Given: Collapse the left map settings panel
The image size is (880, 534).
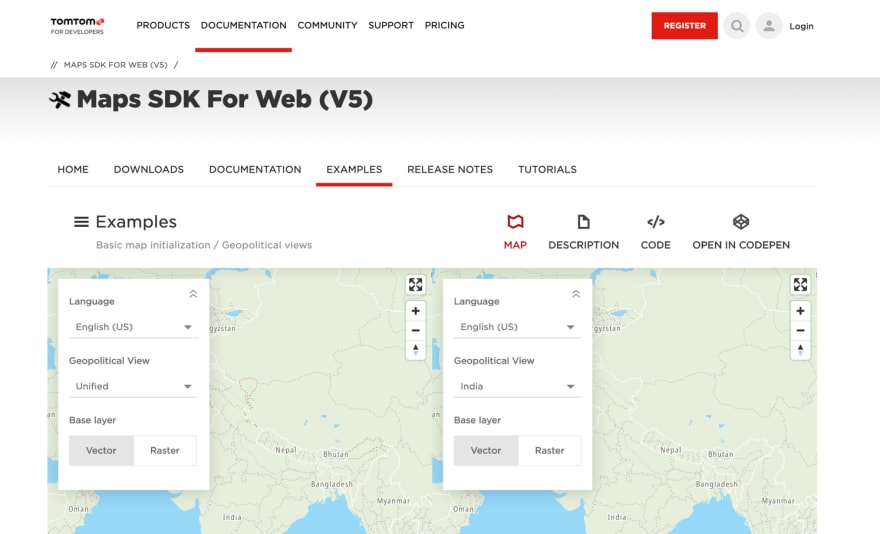Looking at the screenshot, I should (193, 294).
